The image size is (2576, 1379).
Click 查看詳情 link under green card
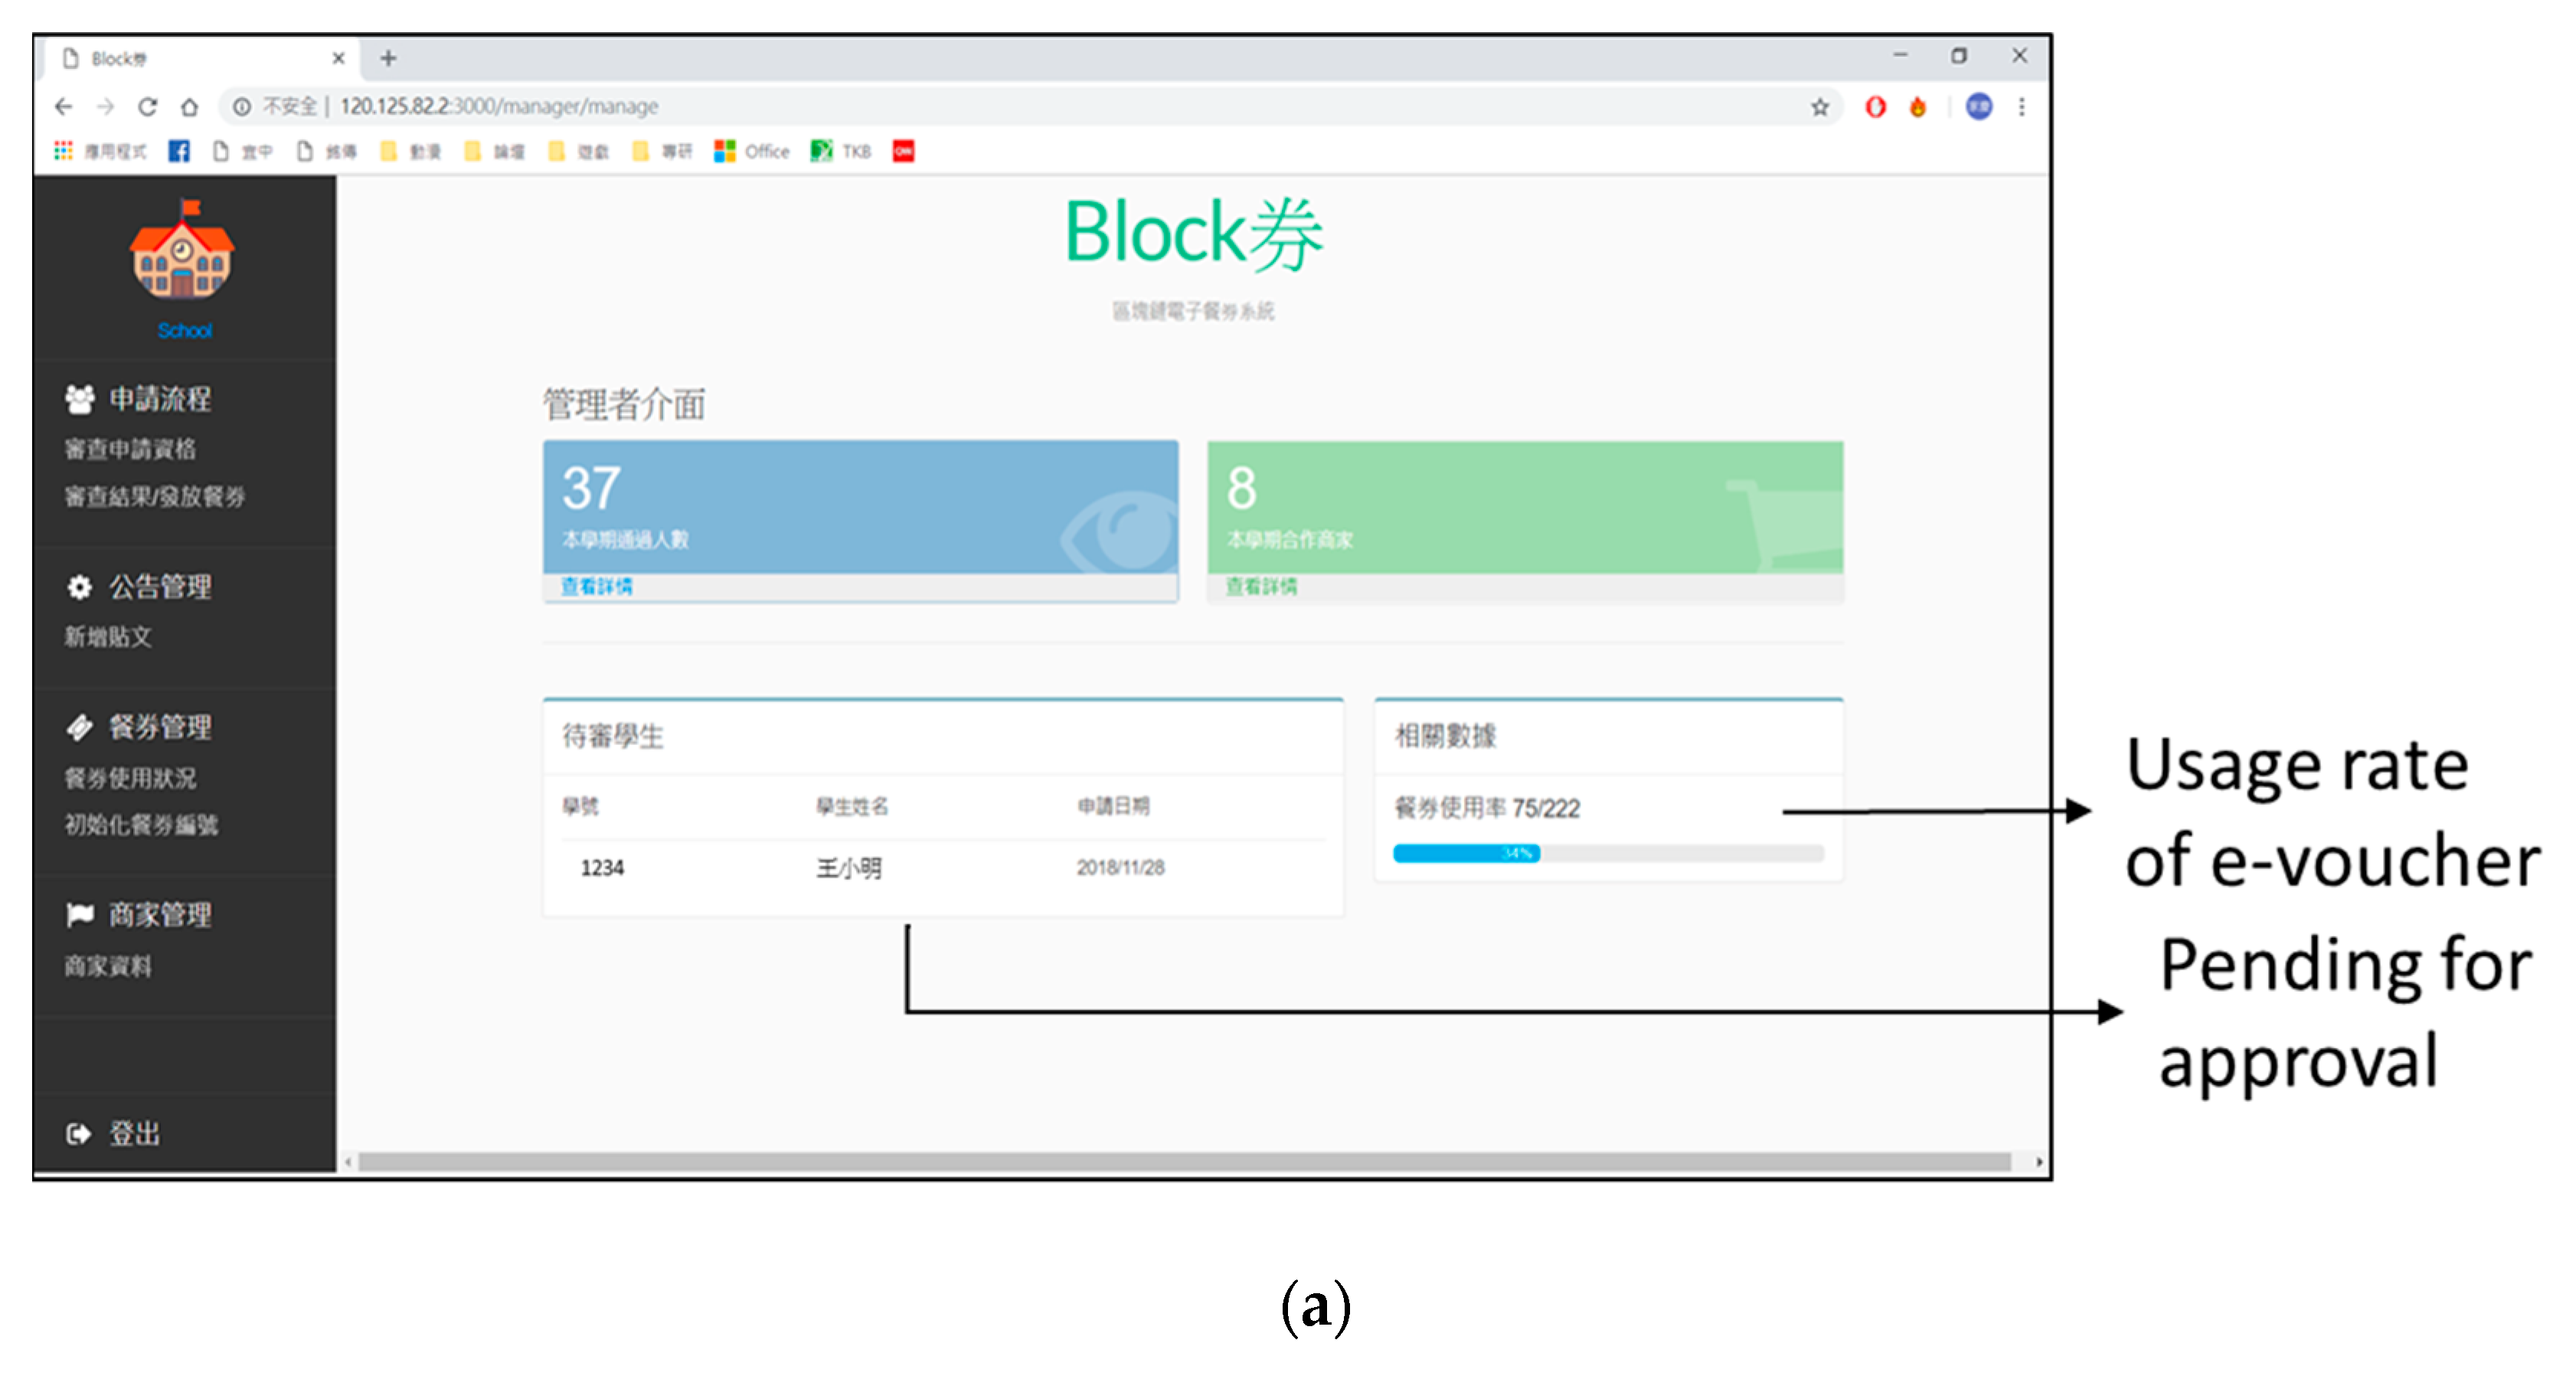tap(1261, 586)
